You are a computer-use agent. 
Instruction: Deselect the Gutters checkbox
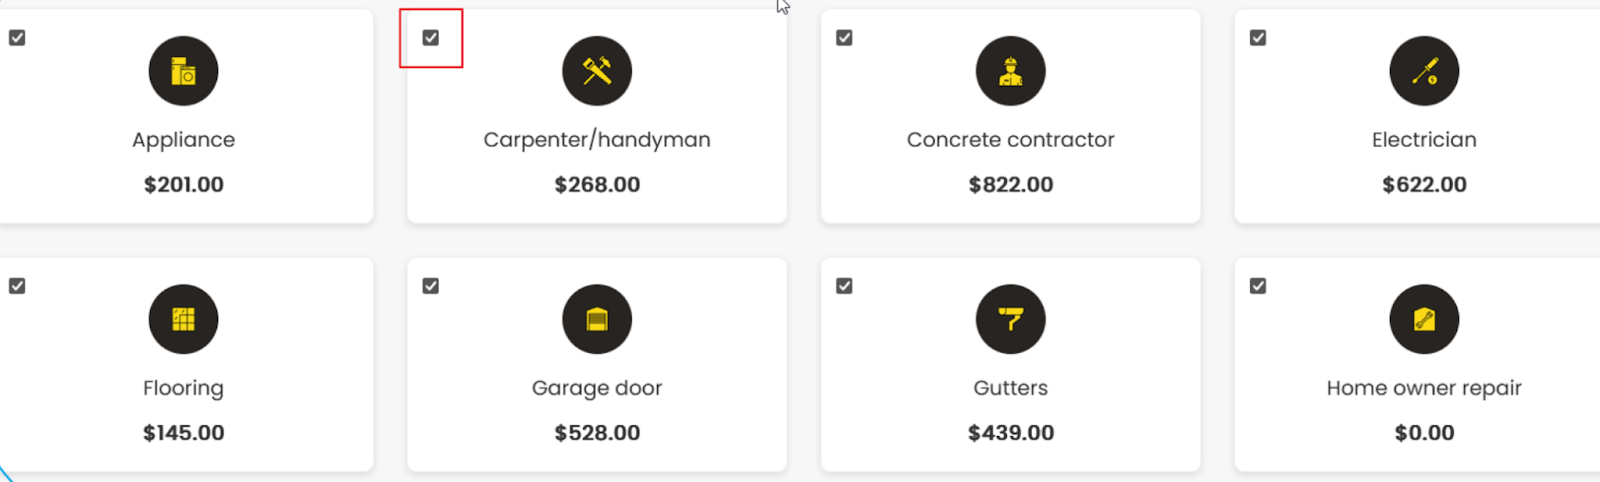845,286
